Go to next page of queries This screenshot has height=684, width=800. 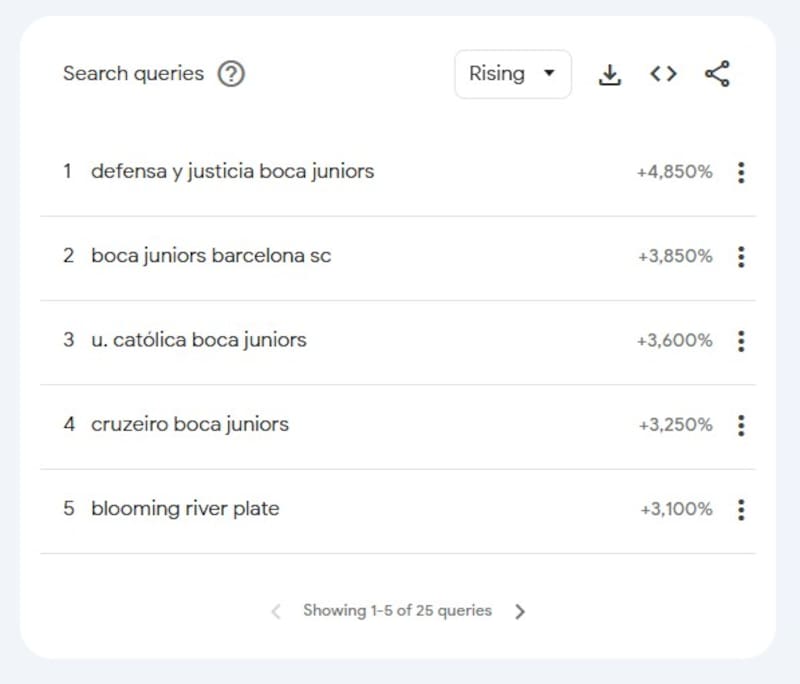click(520, 611)
